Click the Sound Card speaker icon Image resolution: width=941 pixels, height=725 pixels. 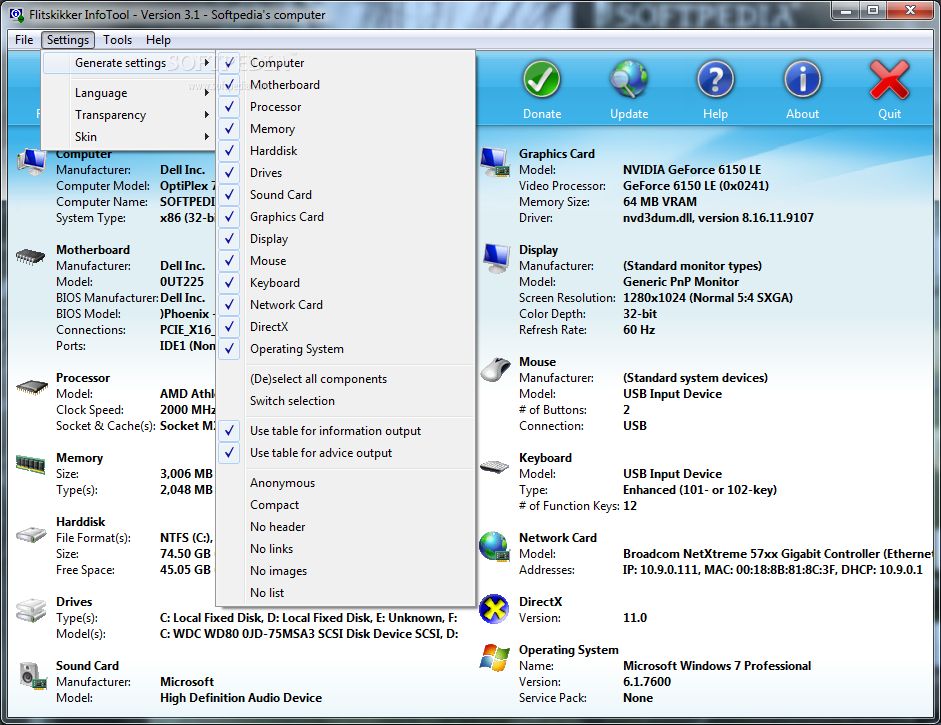tap(32, 675)
